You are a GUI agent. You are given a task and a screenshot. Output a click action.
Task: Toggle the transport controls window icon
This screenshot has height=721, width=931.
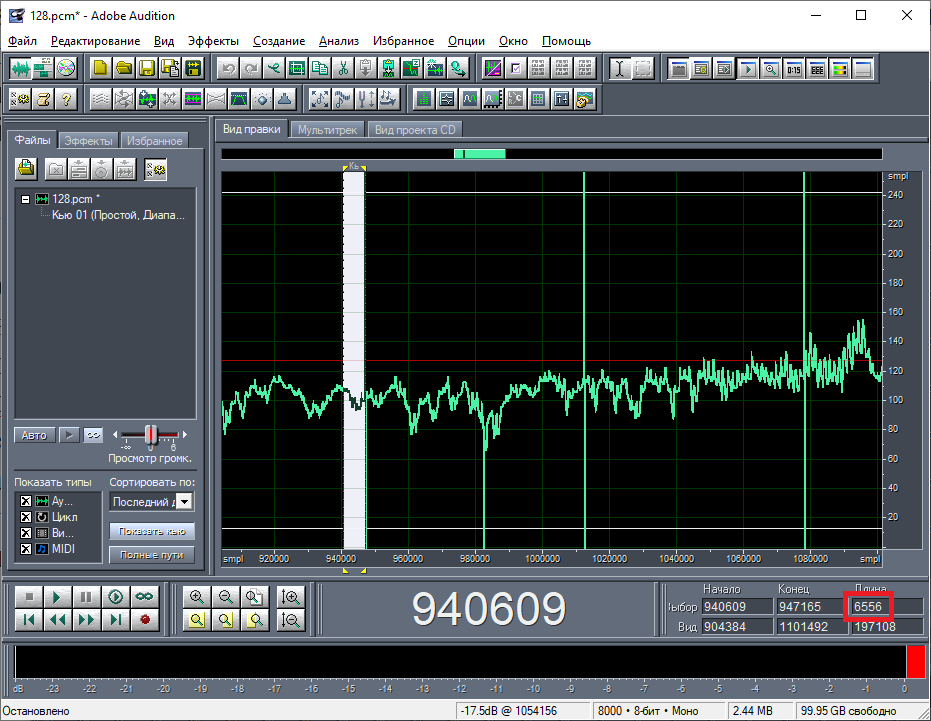click(748, 69)
